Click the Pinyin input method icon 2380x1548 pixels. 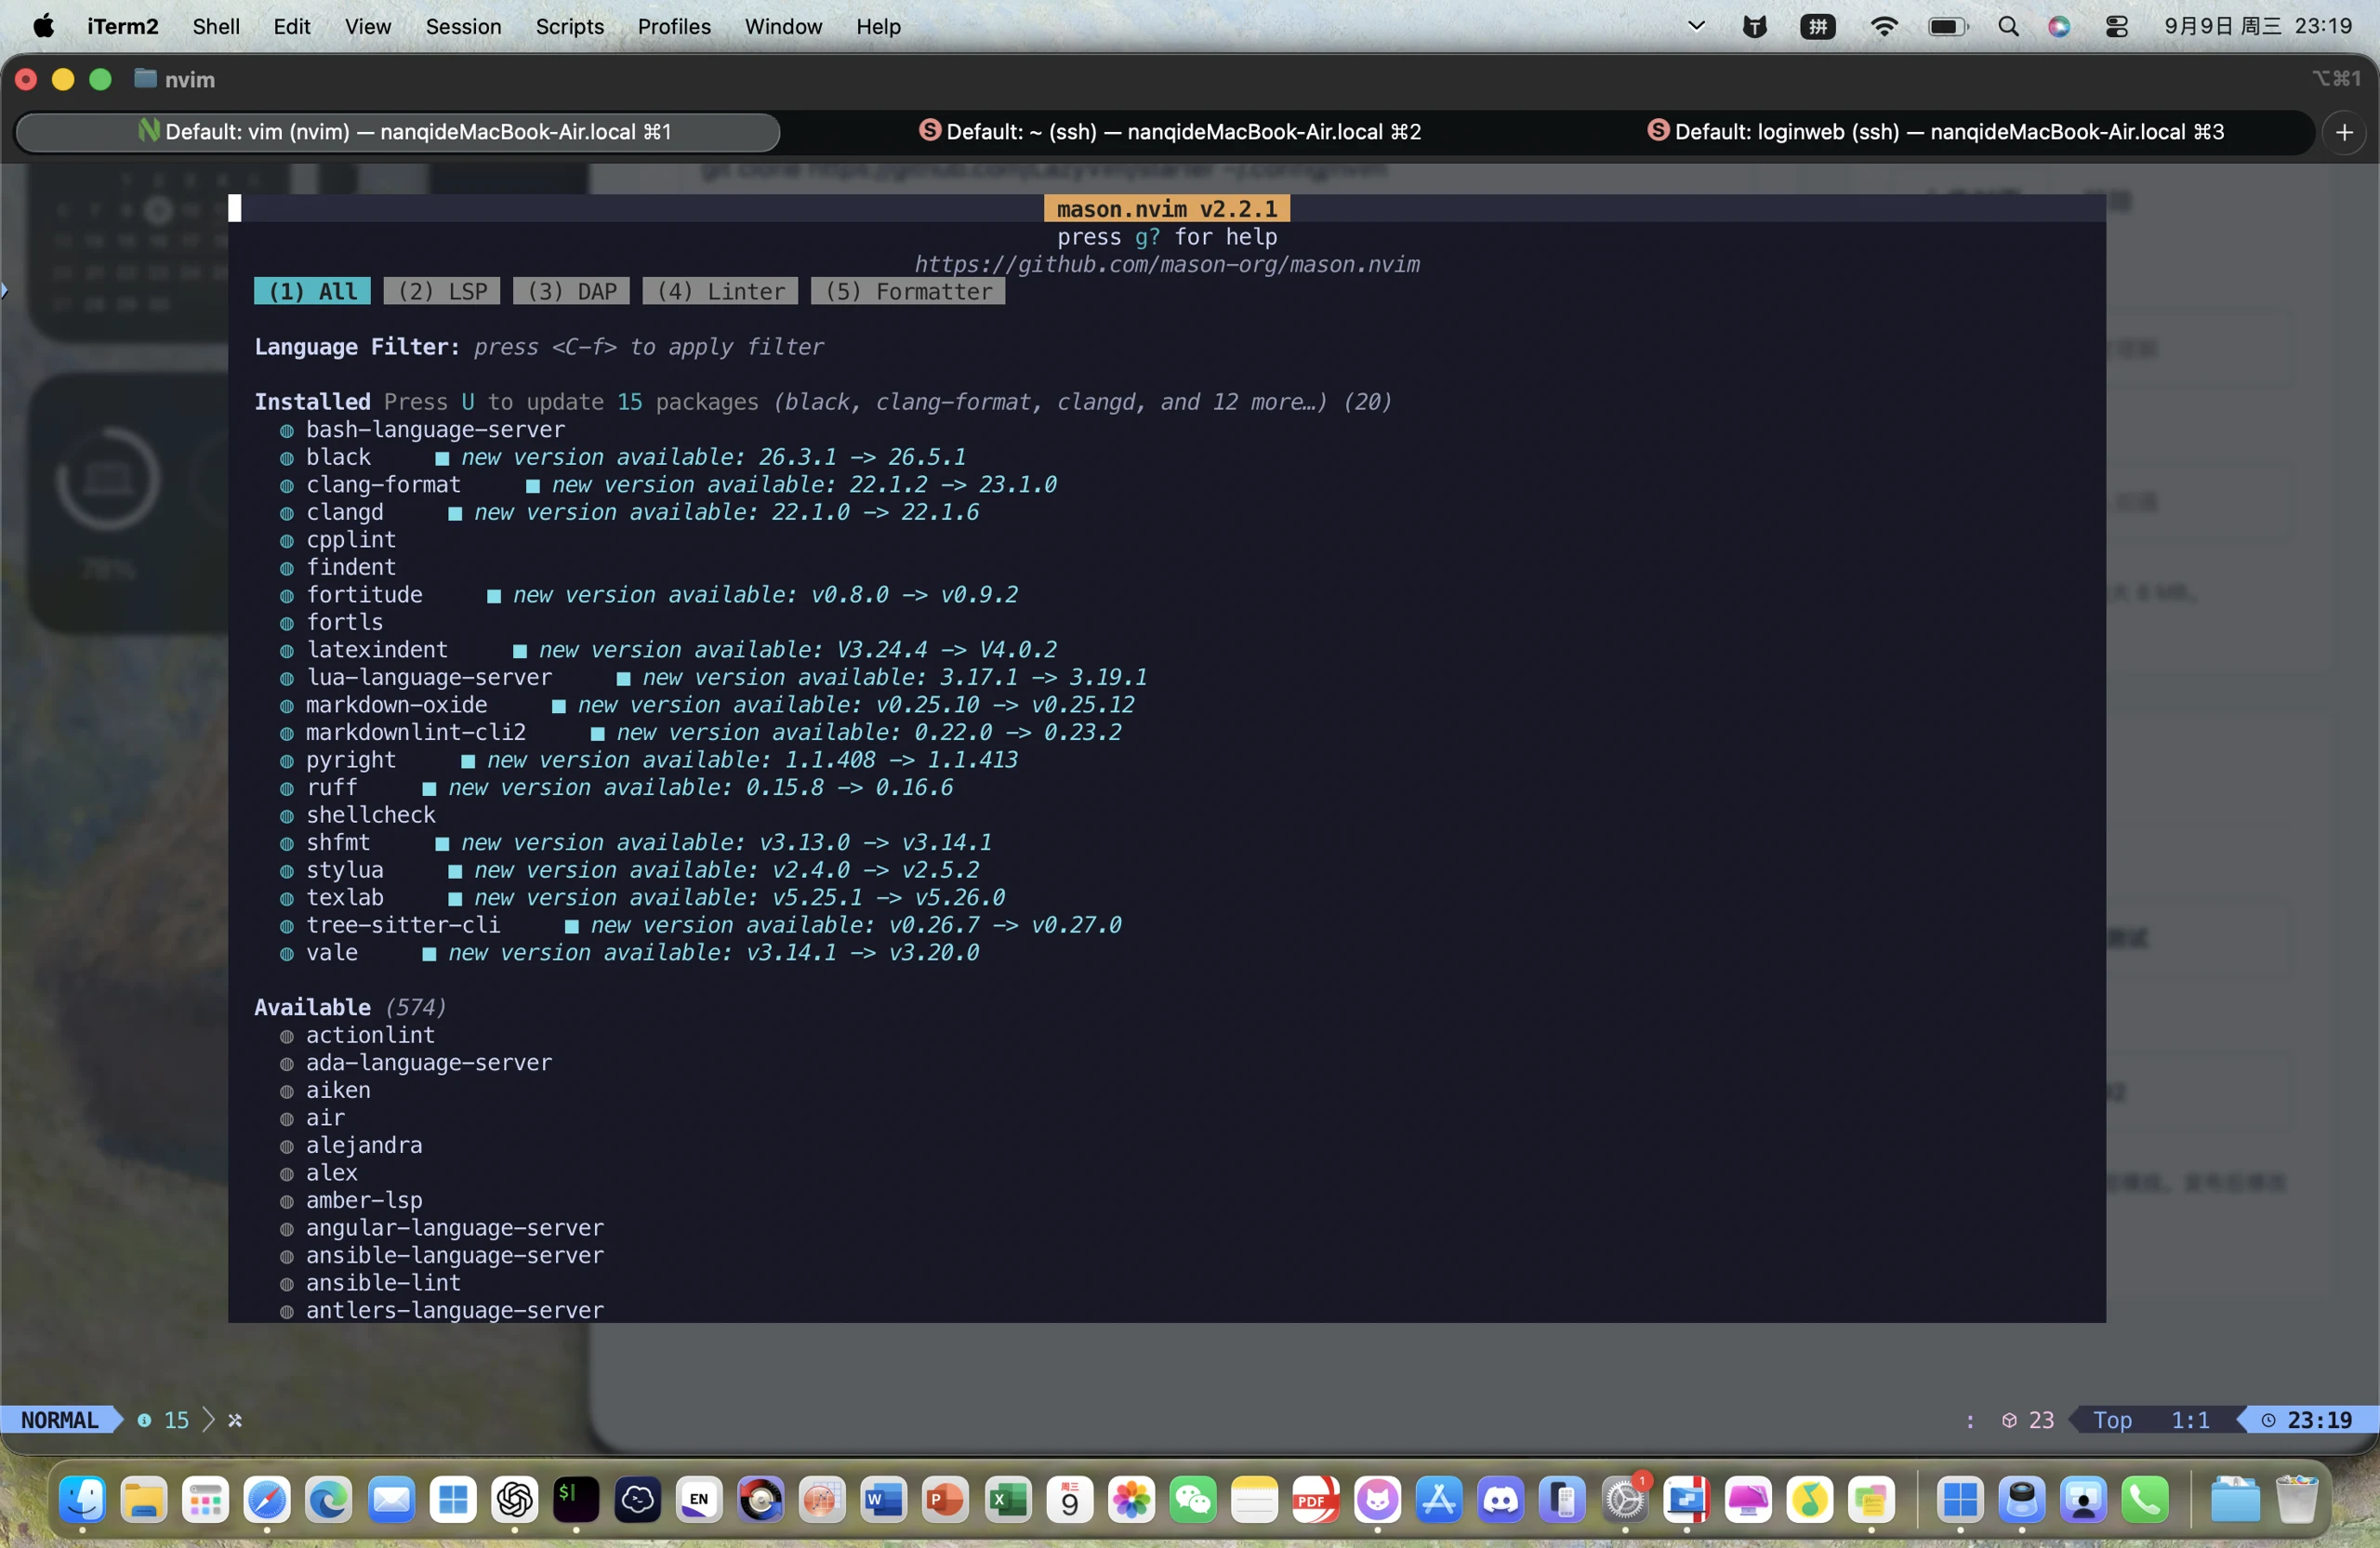pos(1818,27)
